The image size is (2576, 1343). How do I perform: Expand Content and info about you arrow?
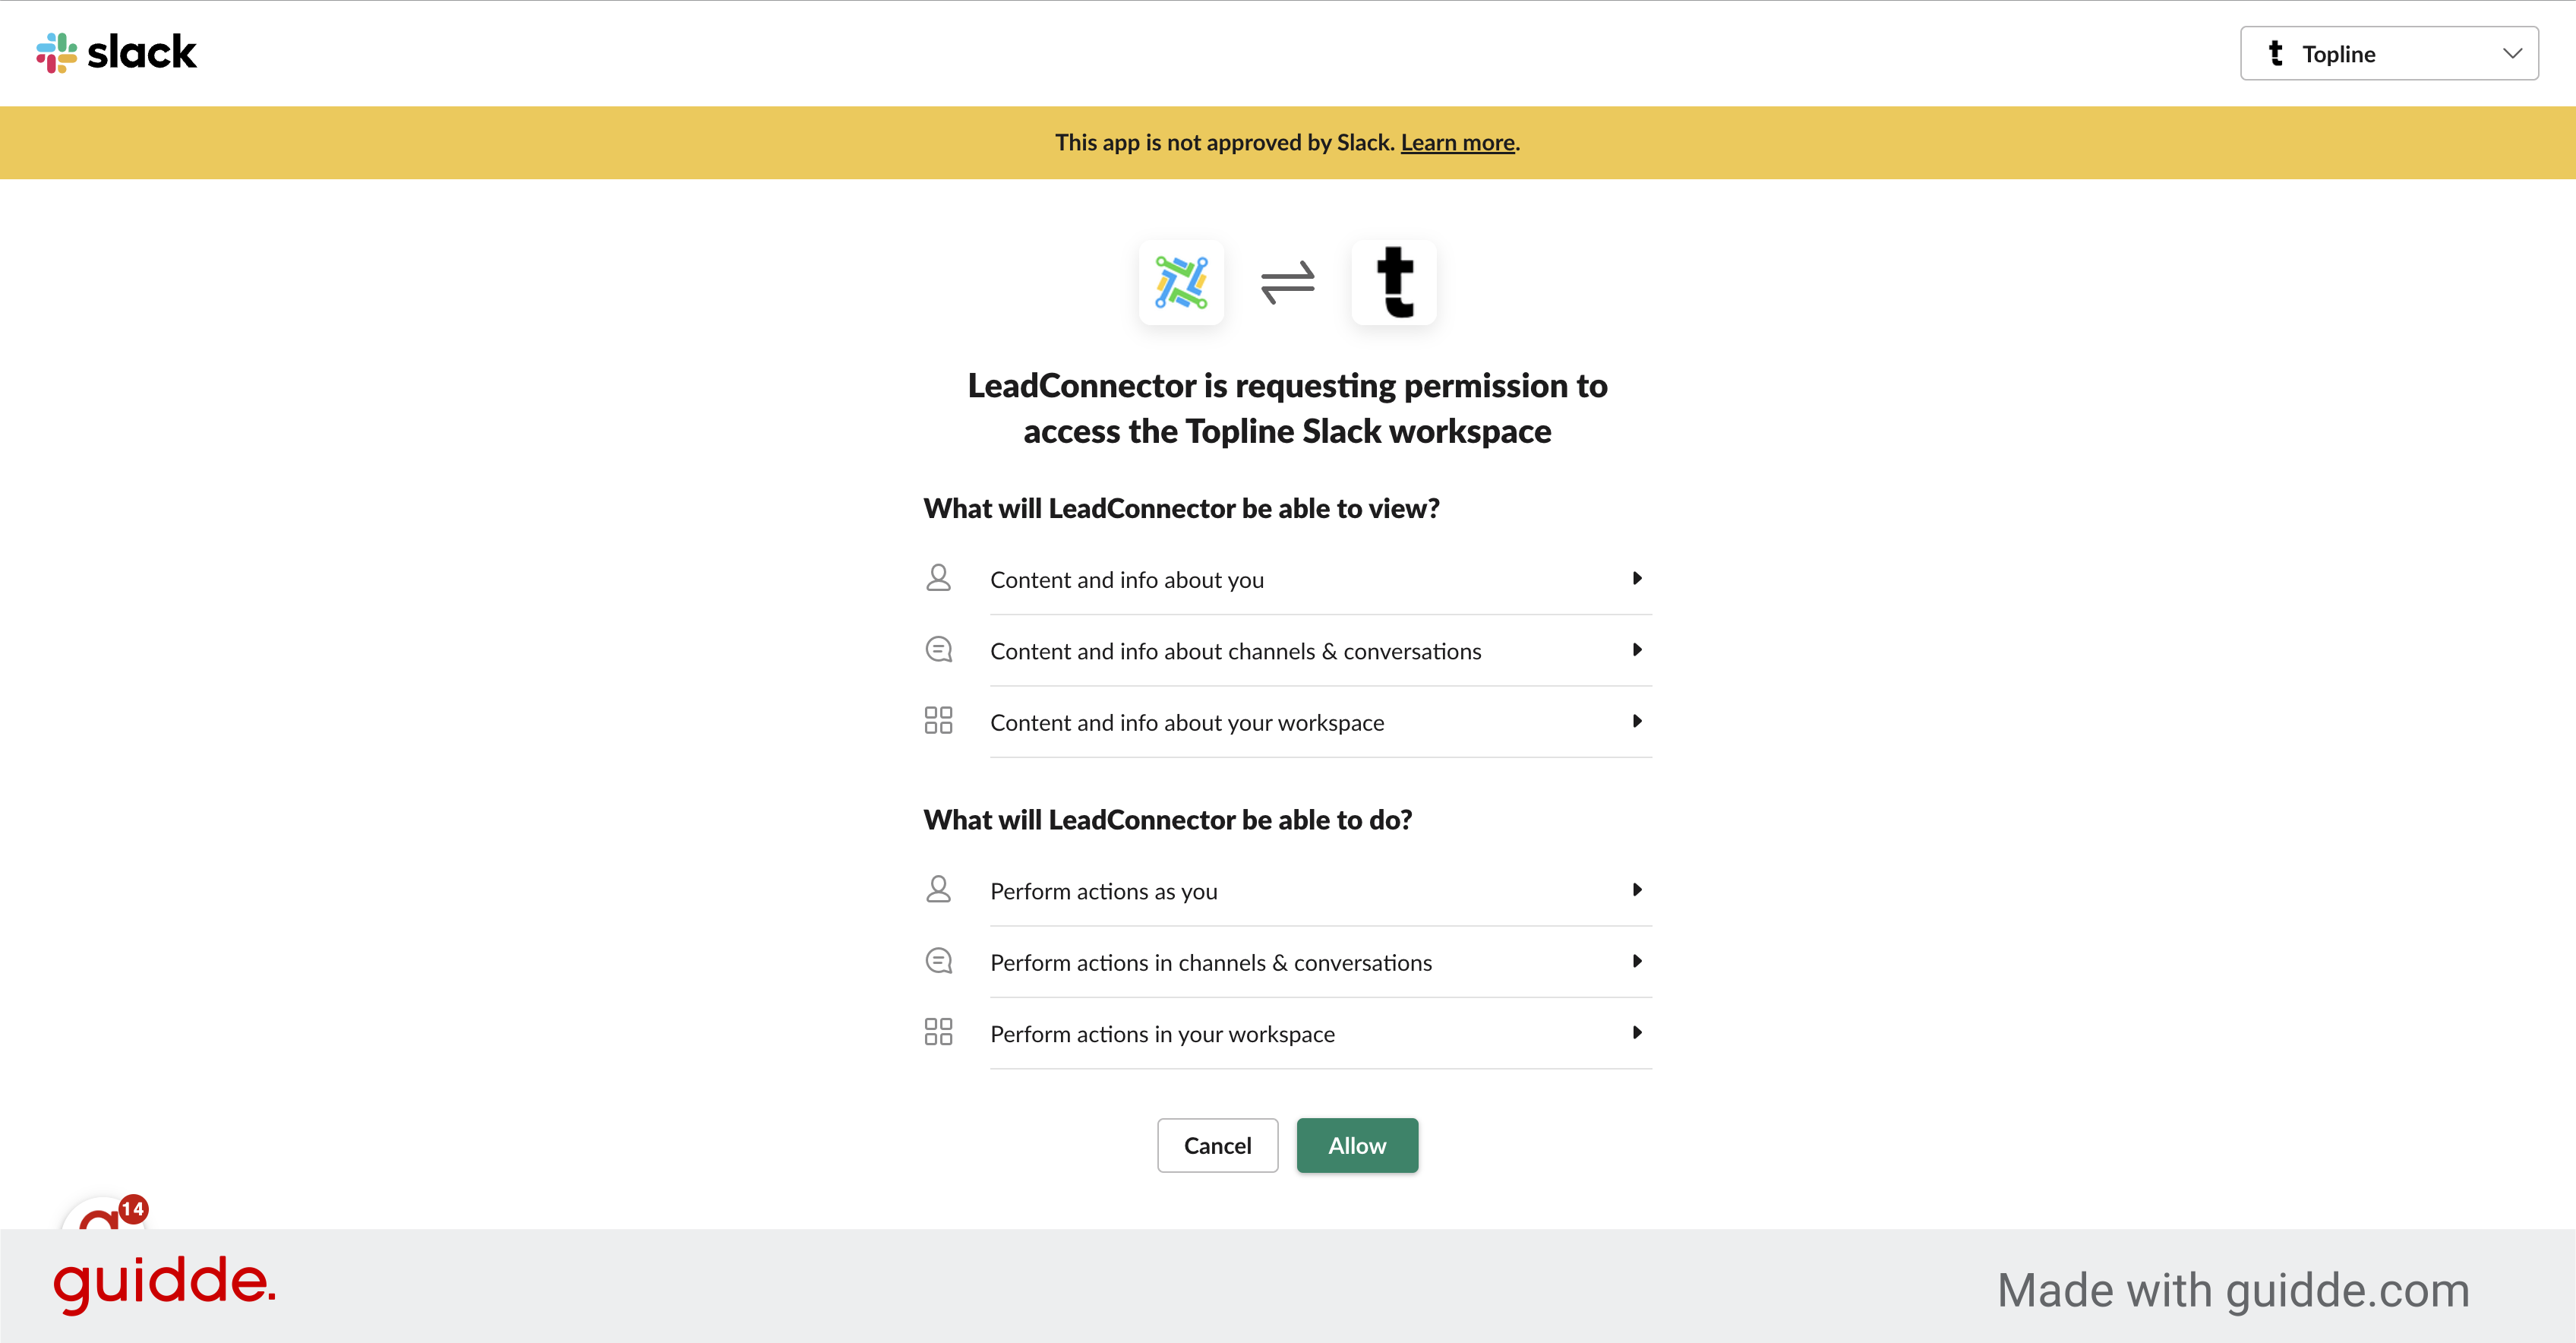tap(1637, 578)
